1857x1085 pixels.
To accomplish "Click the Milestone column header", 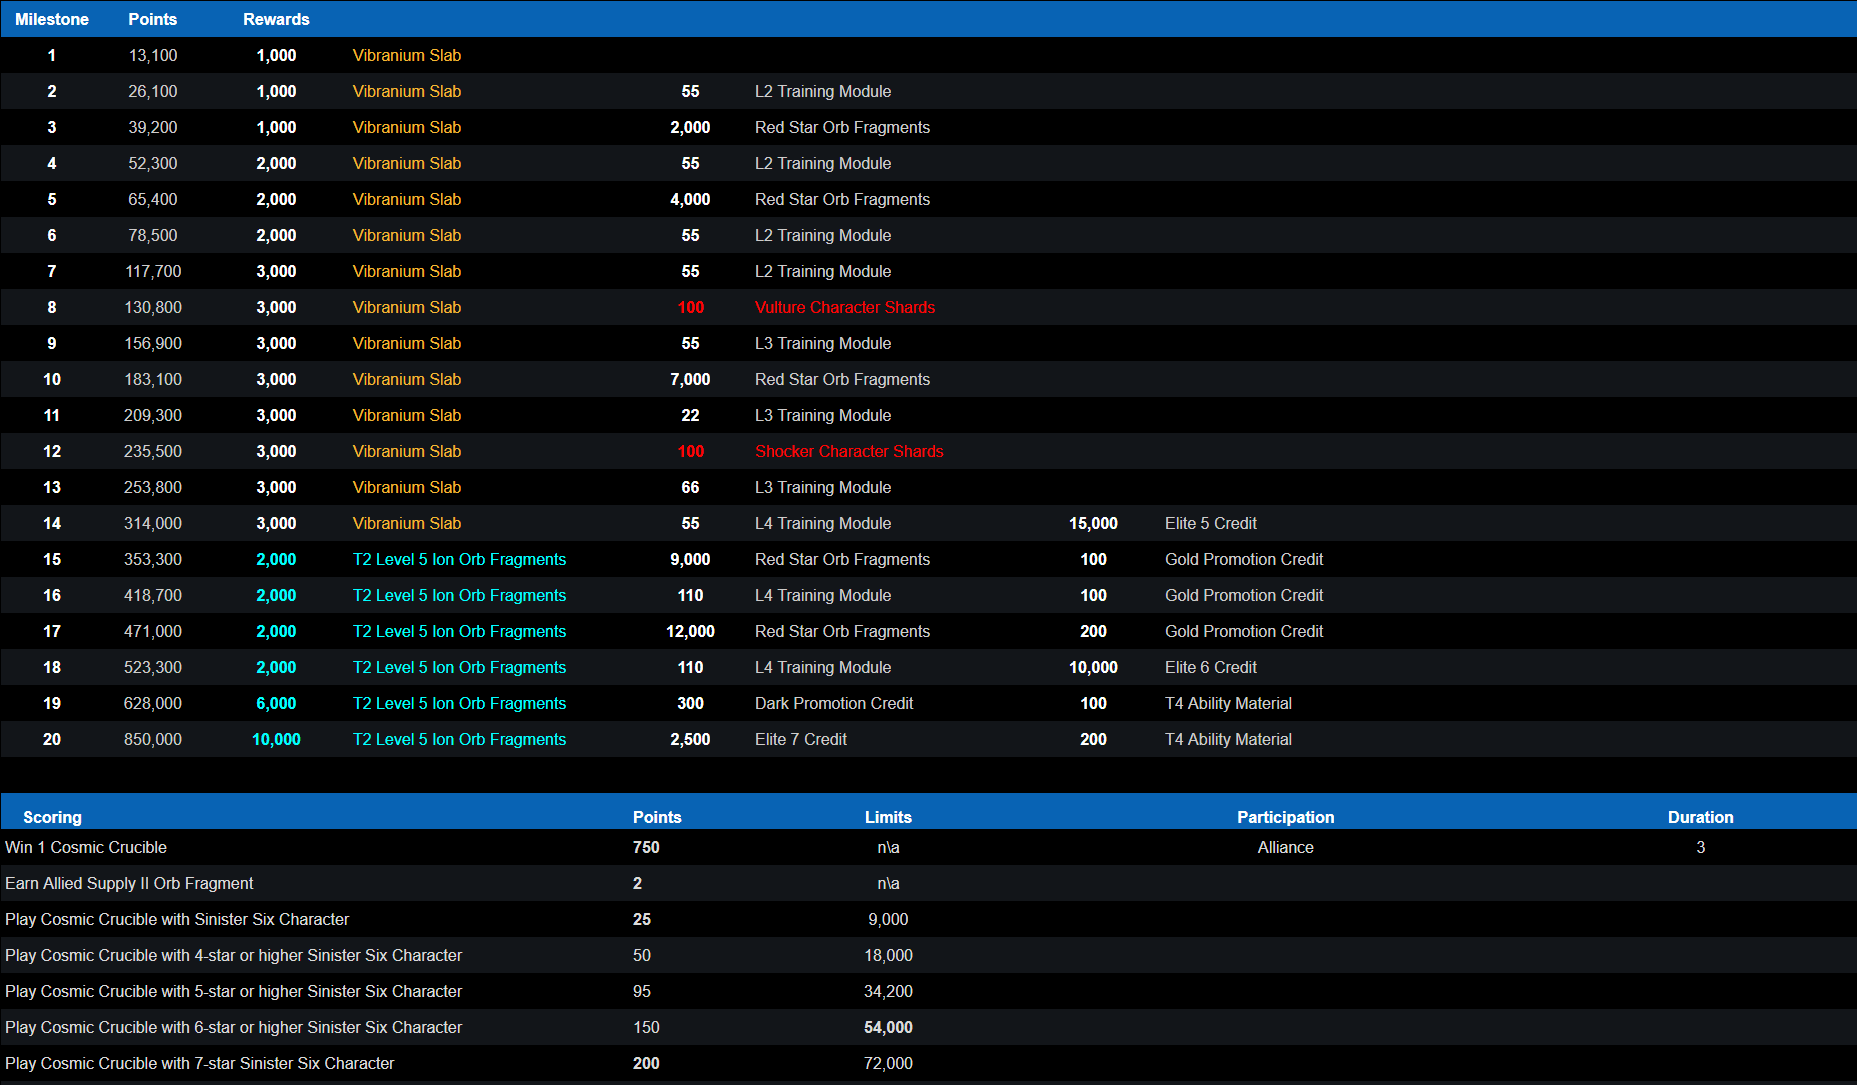I will [52, 19].
